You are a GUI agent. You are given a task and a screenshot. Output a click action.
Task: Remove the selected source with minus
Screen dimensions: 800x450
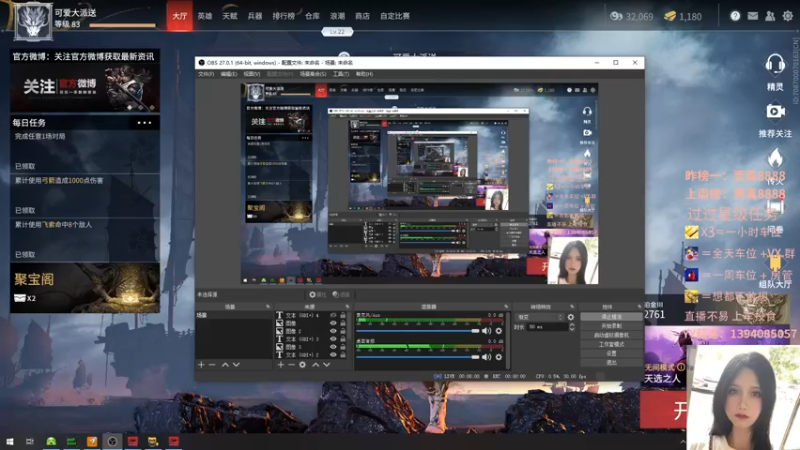291,365
